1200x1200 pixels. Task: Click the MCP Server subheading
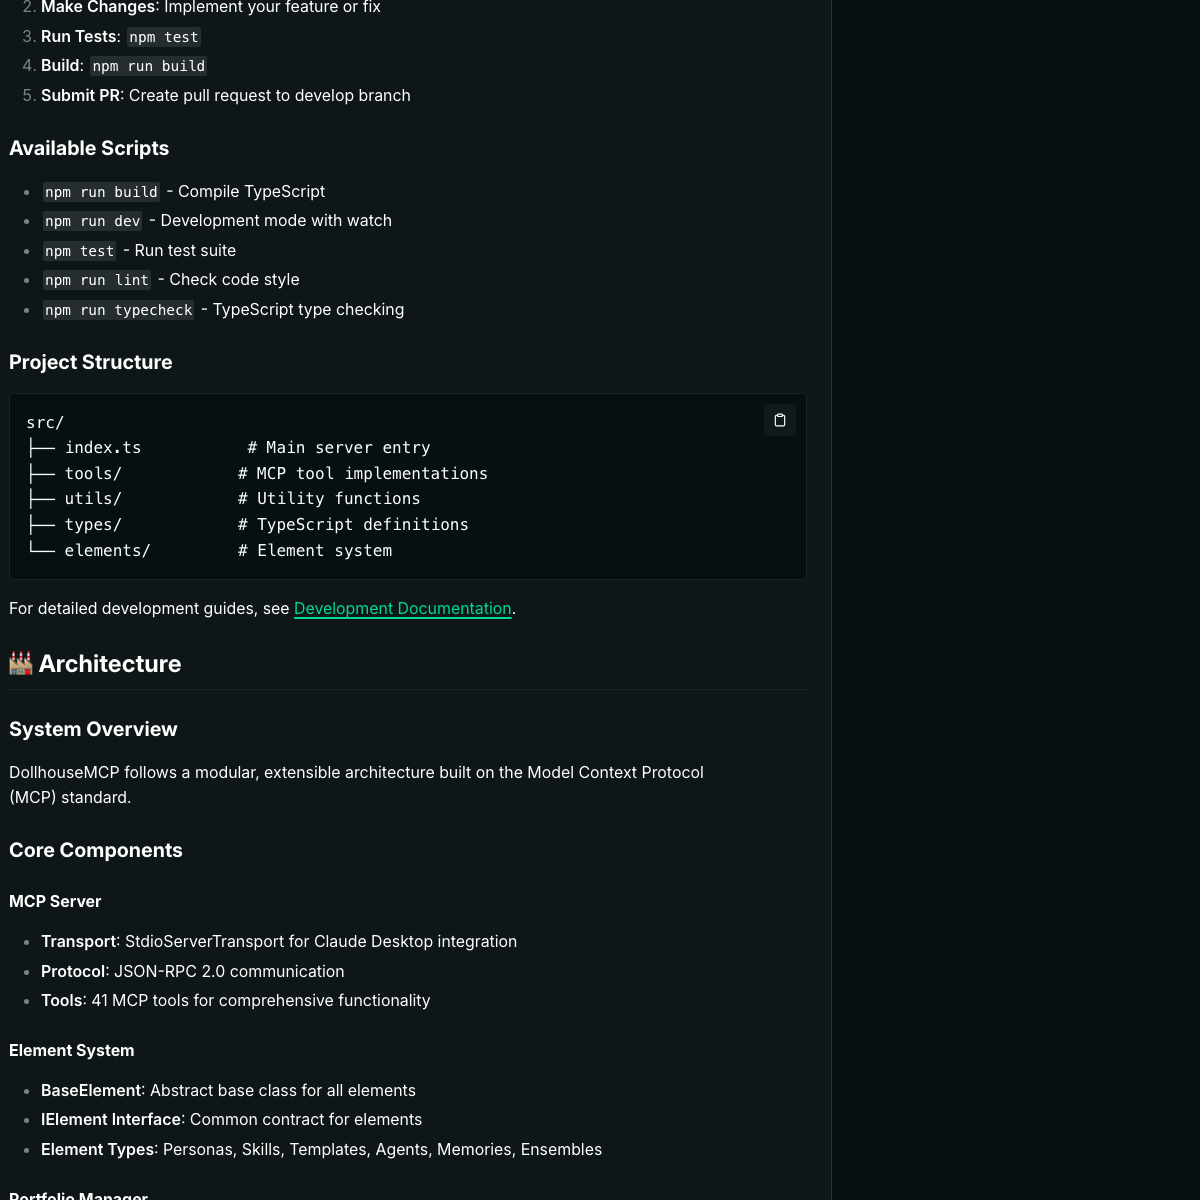(55, 901)
